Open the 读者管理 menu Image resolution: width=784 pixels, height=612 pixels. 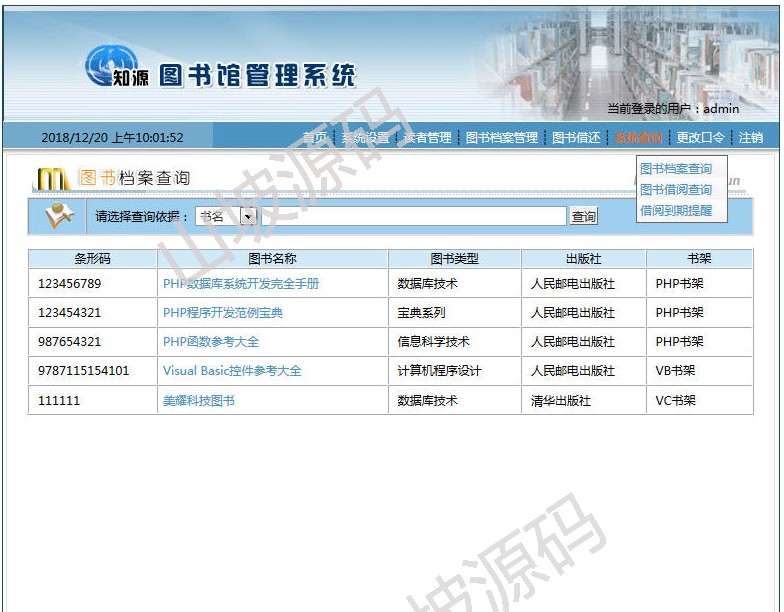tap(427, 138)
